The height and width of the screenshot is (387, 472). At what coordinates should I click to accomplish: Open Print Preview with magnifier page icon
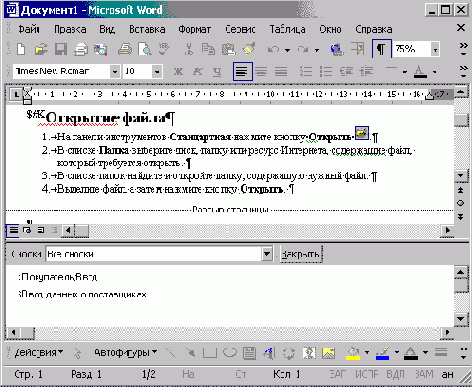[x=145, y=49]
